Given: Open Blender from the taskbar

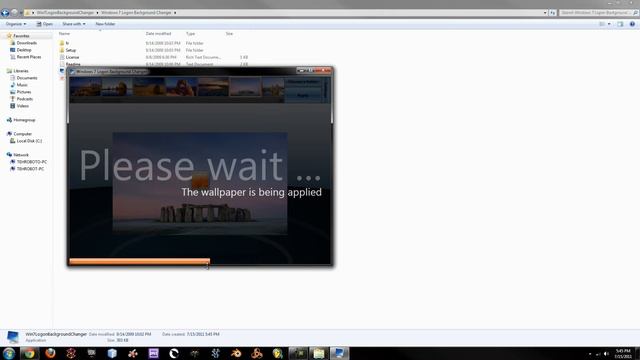Looking at the screenshot, I should click(x=236, y=353).
